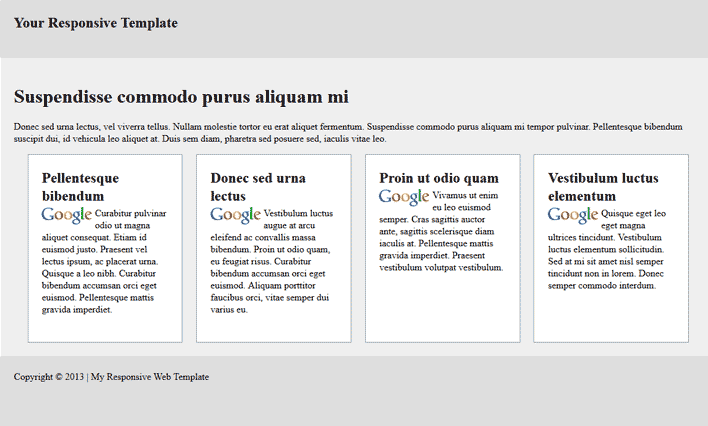708x426 pixels.
Task: Click the 'Copyright © 2013' footer text
Action: coord(48,377)
